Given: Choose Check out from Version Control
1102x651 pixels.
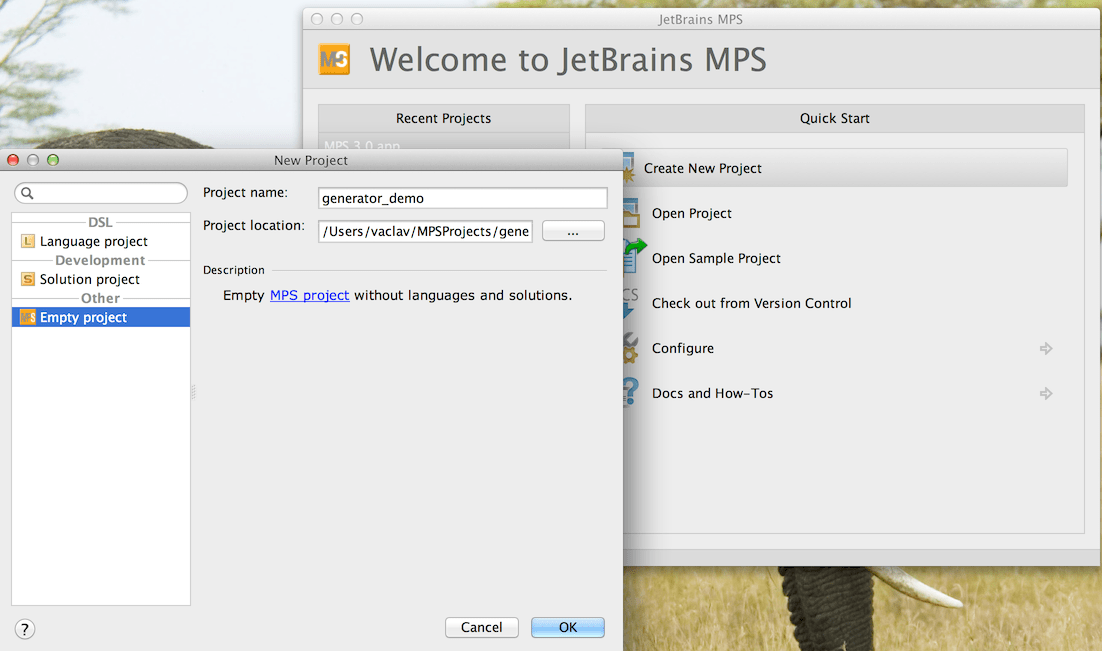Looking at the screenshot, I should pos(751,303).
